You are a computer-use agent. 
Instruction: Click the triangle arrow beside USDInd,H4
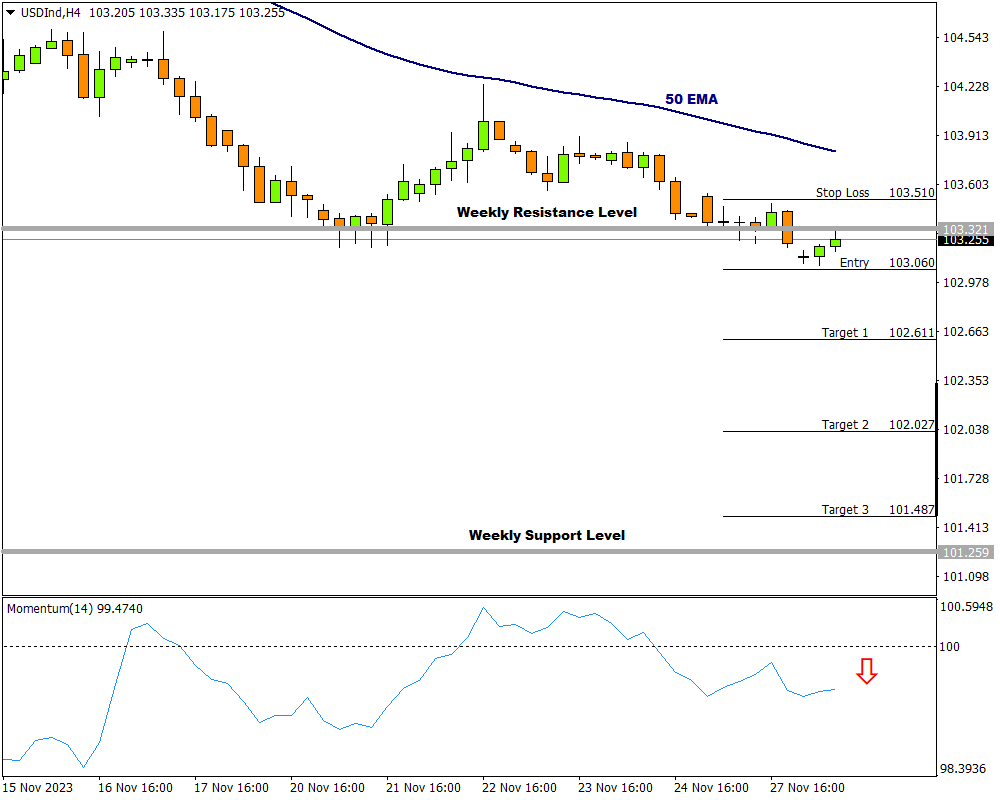click(11, 13)
